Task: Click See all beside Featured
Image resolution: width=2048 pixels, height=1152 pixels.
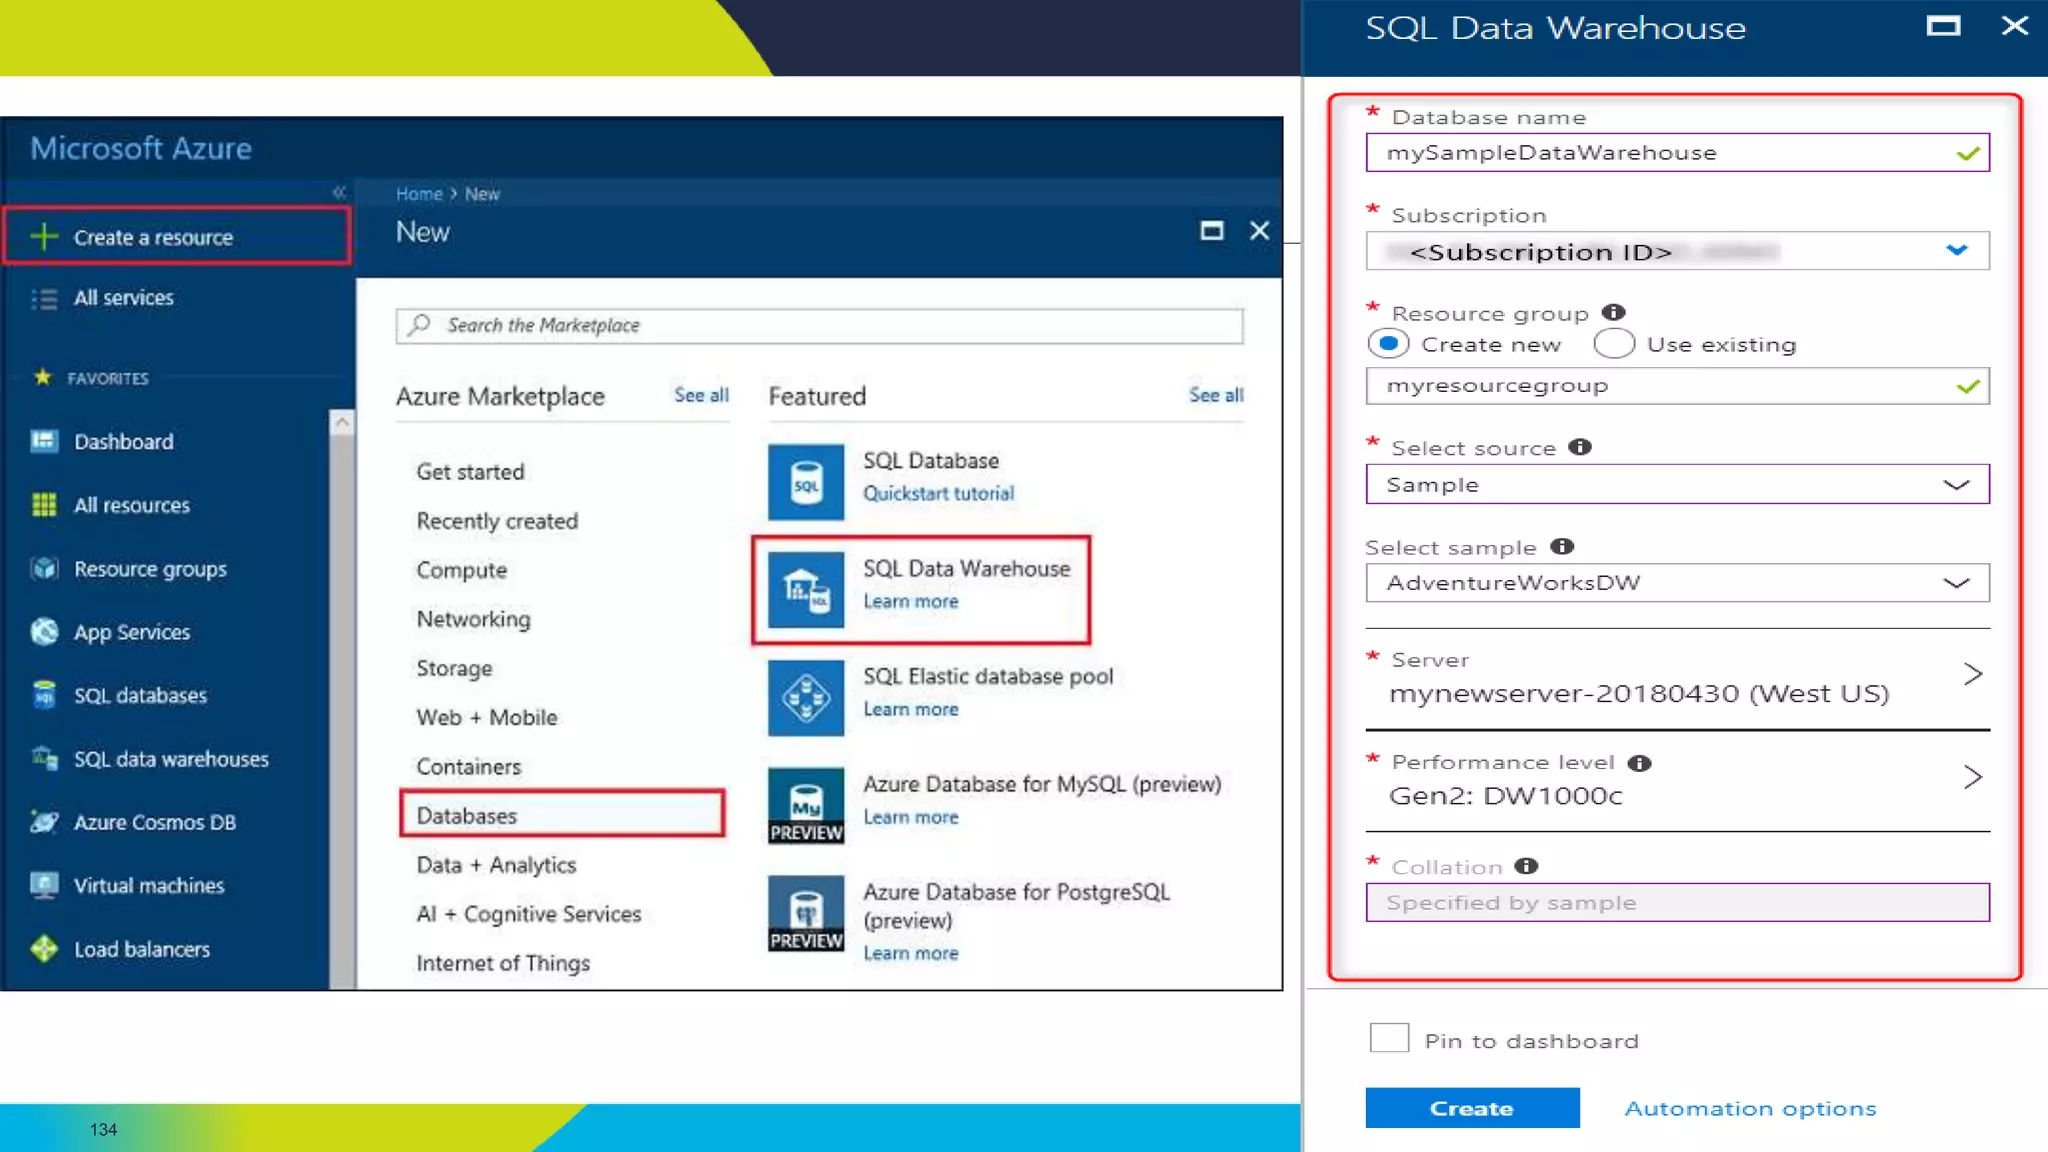Action: pyautogui.click(x=1216, y=395)
